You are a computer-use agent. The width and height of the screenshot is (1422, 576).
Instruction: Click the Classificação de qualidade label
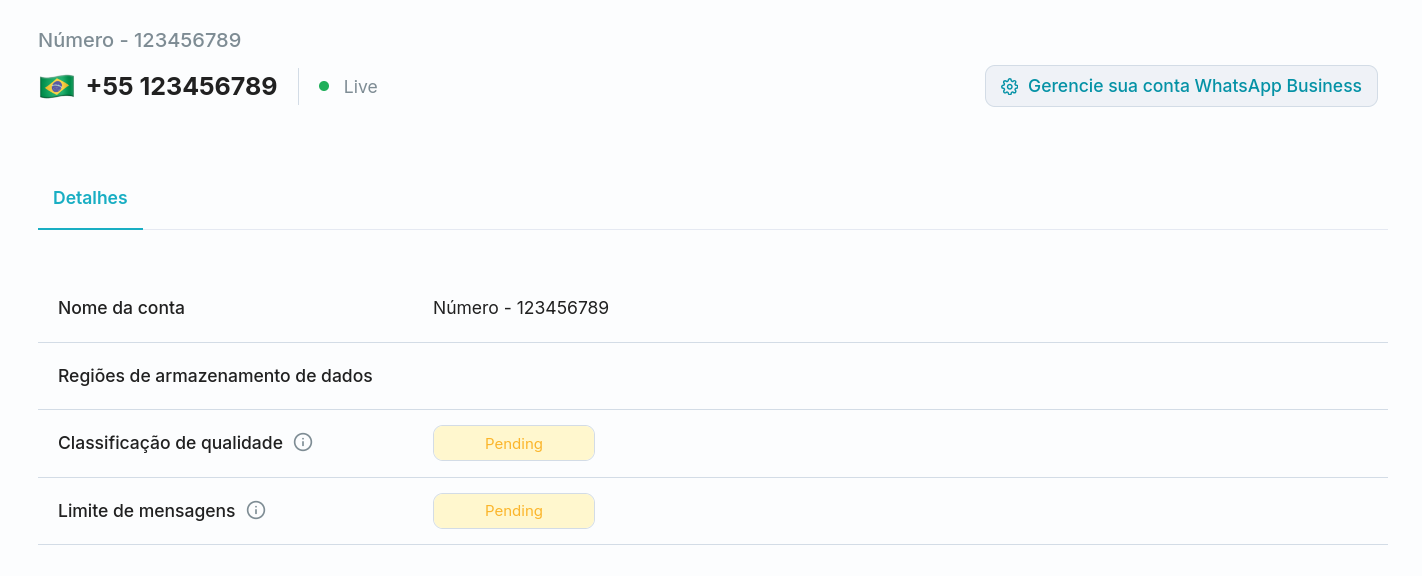click(x=170, y=443)
